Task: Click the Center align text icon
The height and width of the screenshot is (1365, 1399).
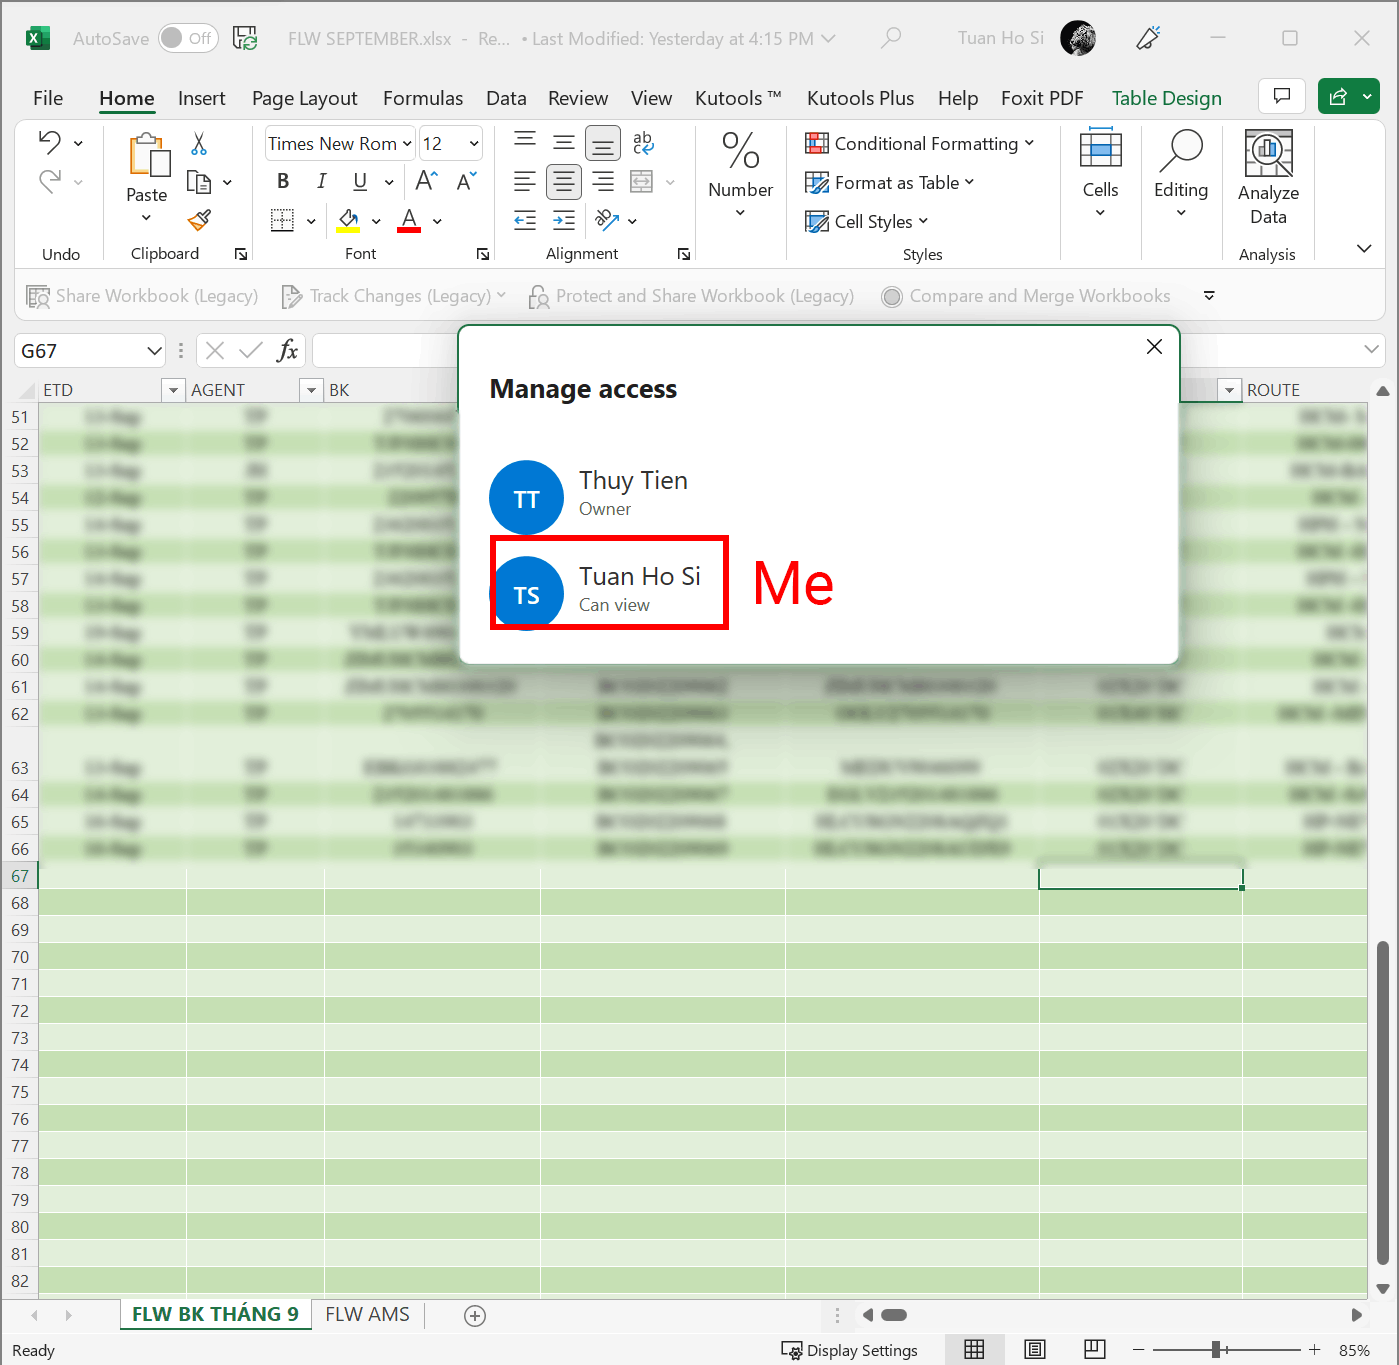Action: 564,182
